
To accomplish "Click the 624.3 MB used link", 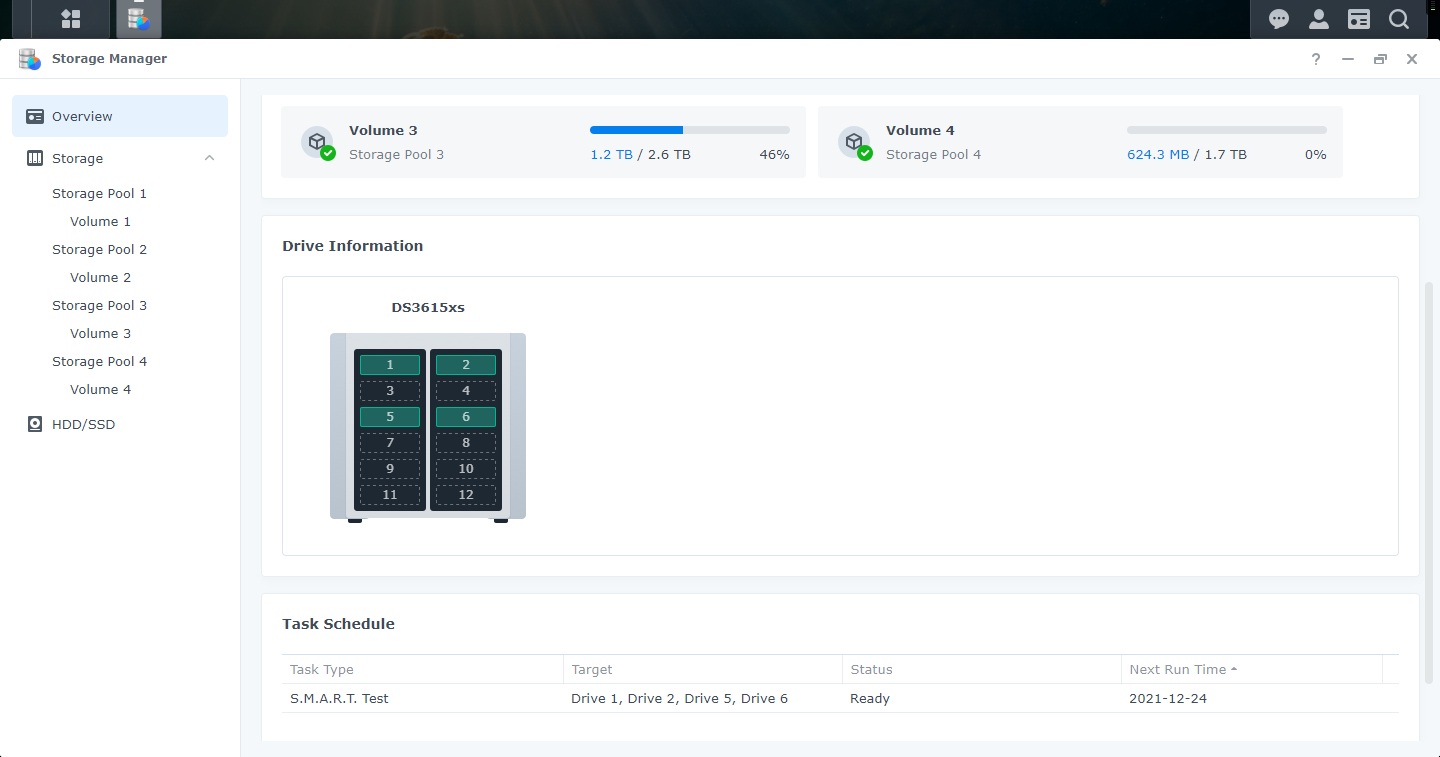I will 1158,155.
